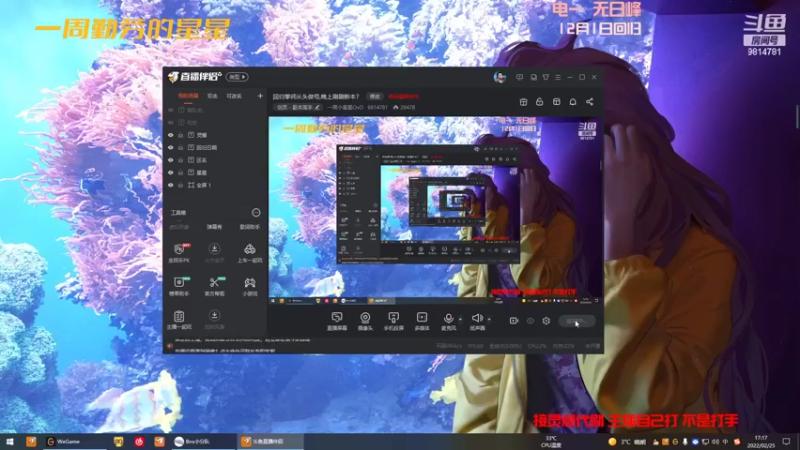Expand microphone options arrow
Viewport: 800px width, 450px height.
(460, 319)
